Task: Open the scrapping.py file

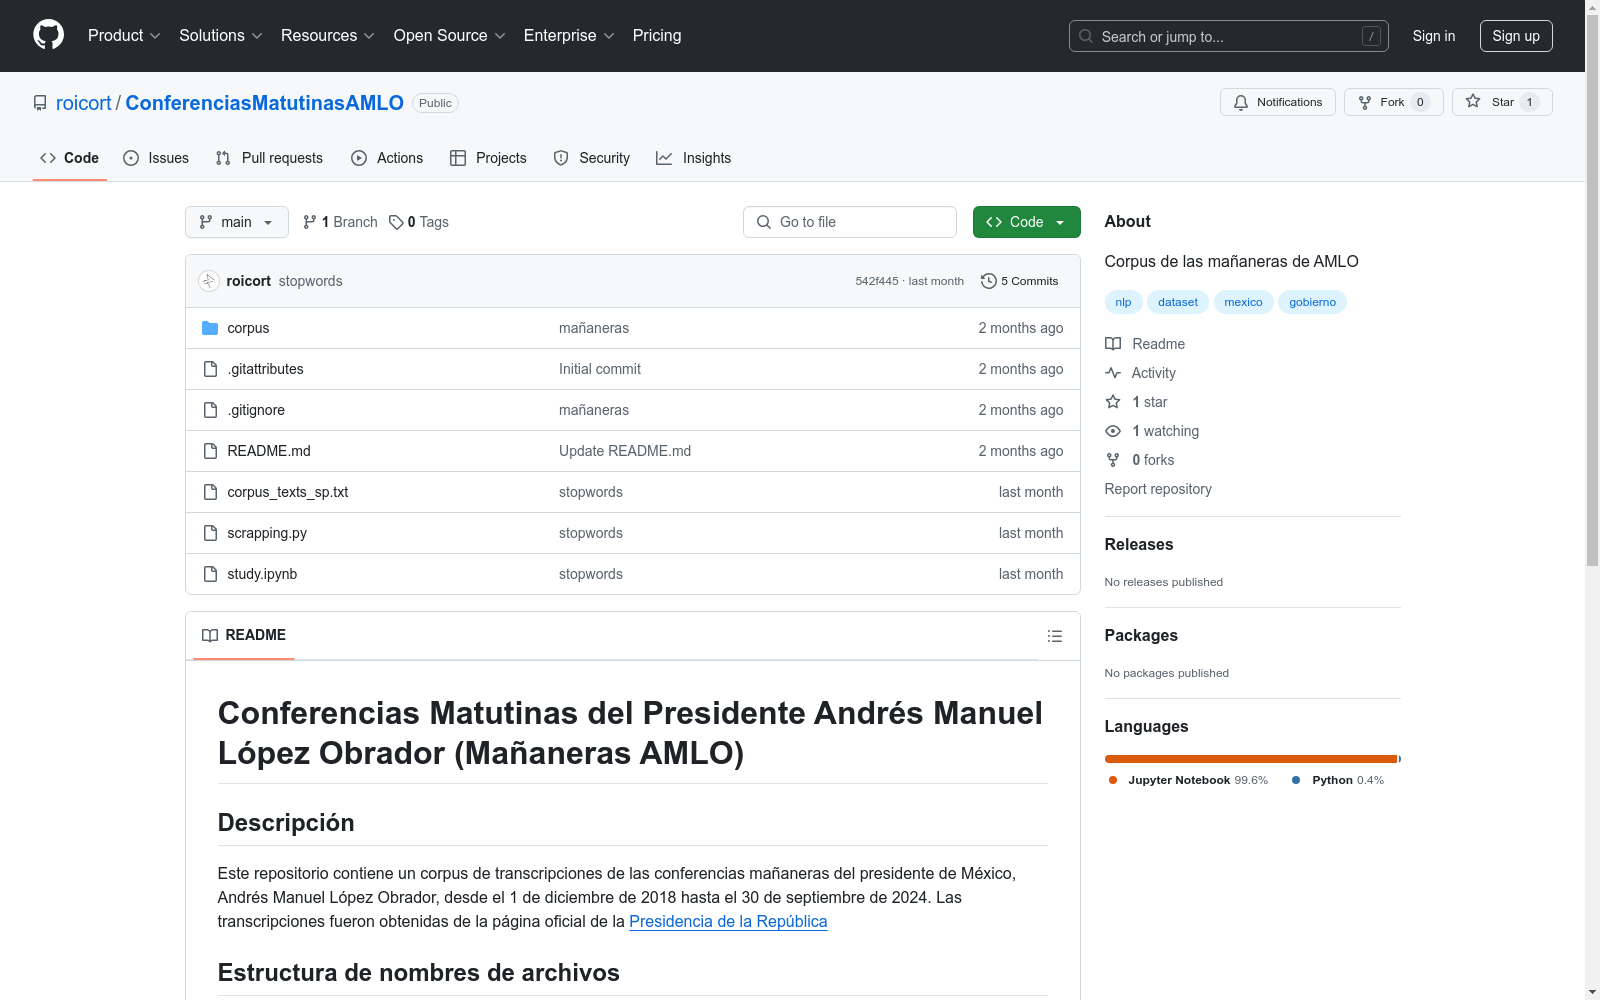Action: (267, 533)
